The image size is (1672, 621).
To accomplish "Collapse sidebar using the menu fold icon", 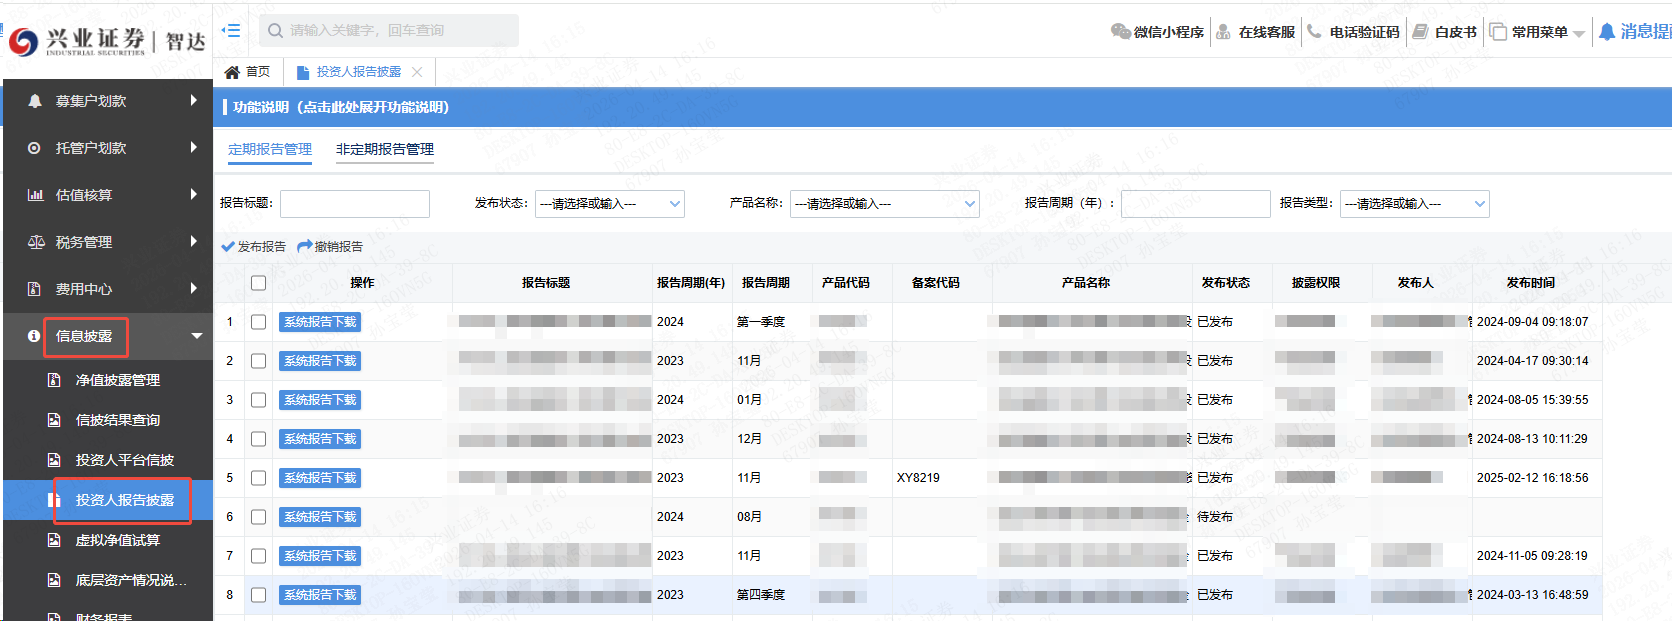I will 231,30.
